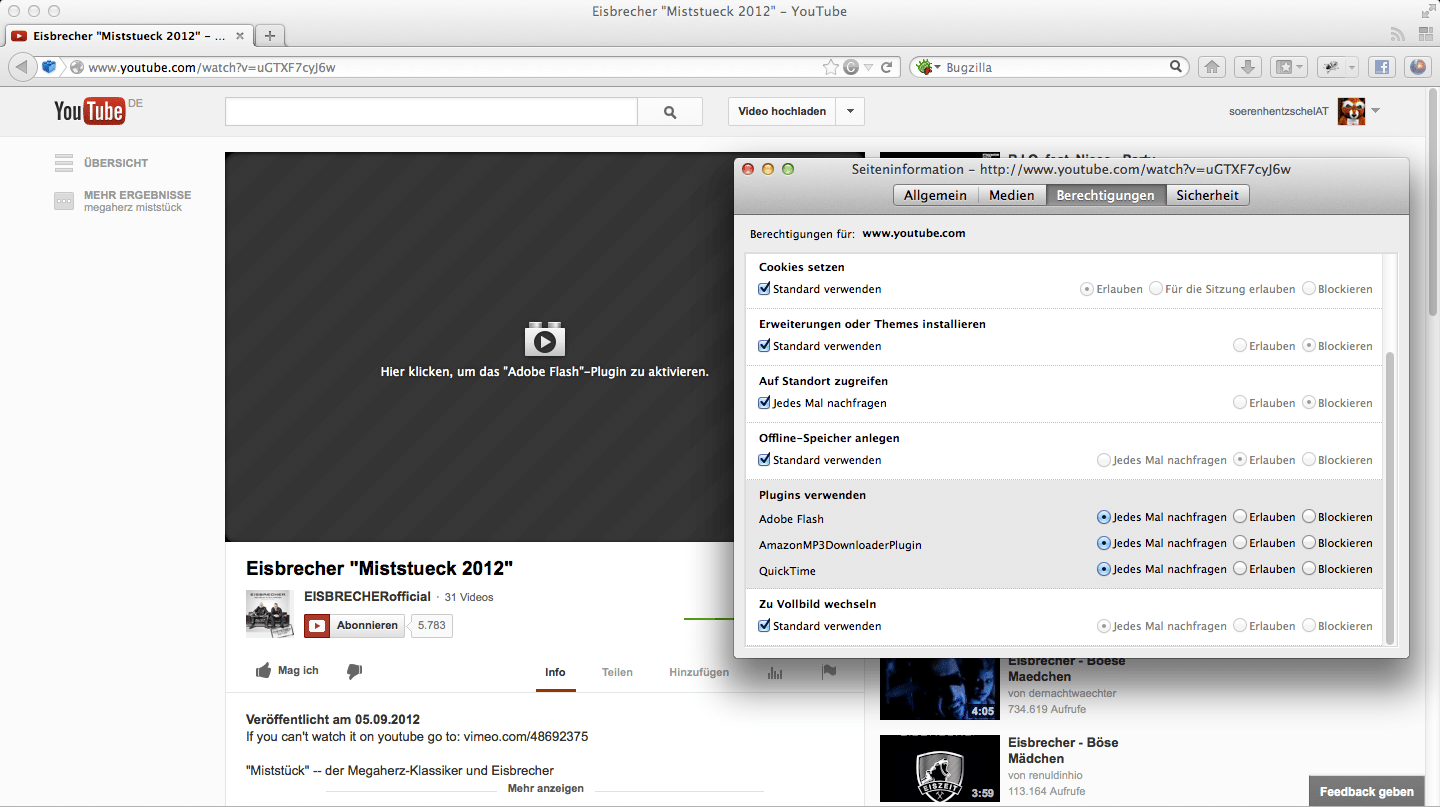The image size is (1440, 807).
Task: Click the Home icon in browser toolbar
Action: [x=1211, y=67]
